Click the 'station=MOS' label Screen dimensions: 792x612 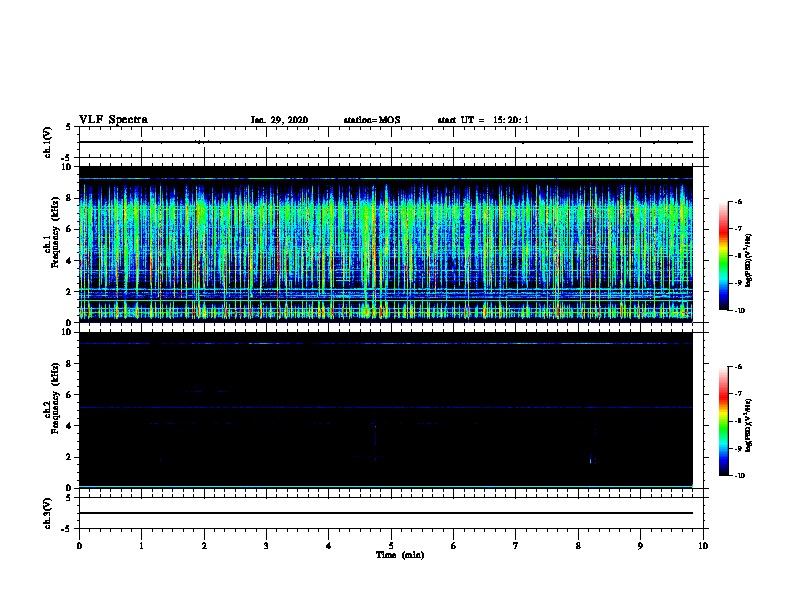[372, 120]
